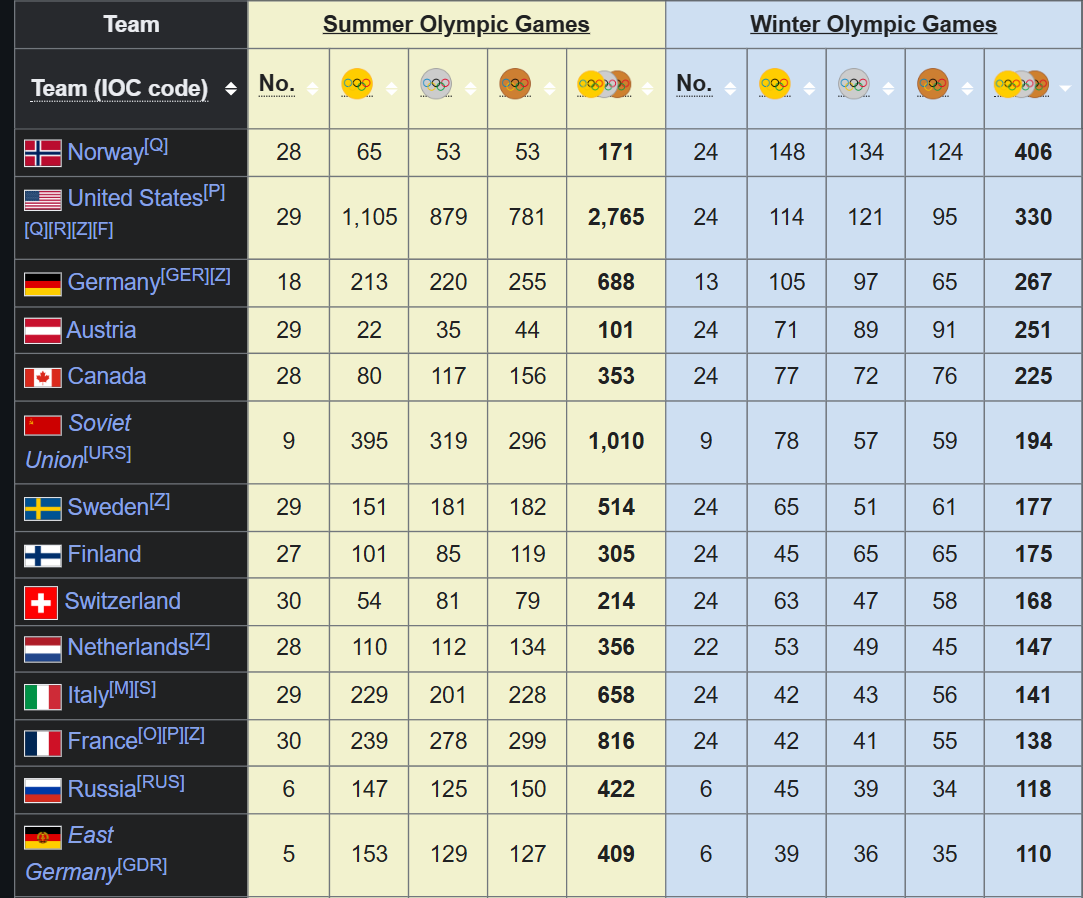Click the Germany flag icon
Screen dimensions: 1083x898
click(x=43, y=284)
